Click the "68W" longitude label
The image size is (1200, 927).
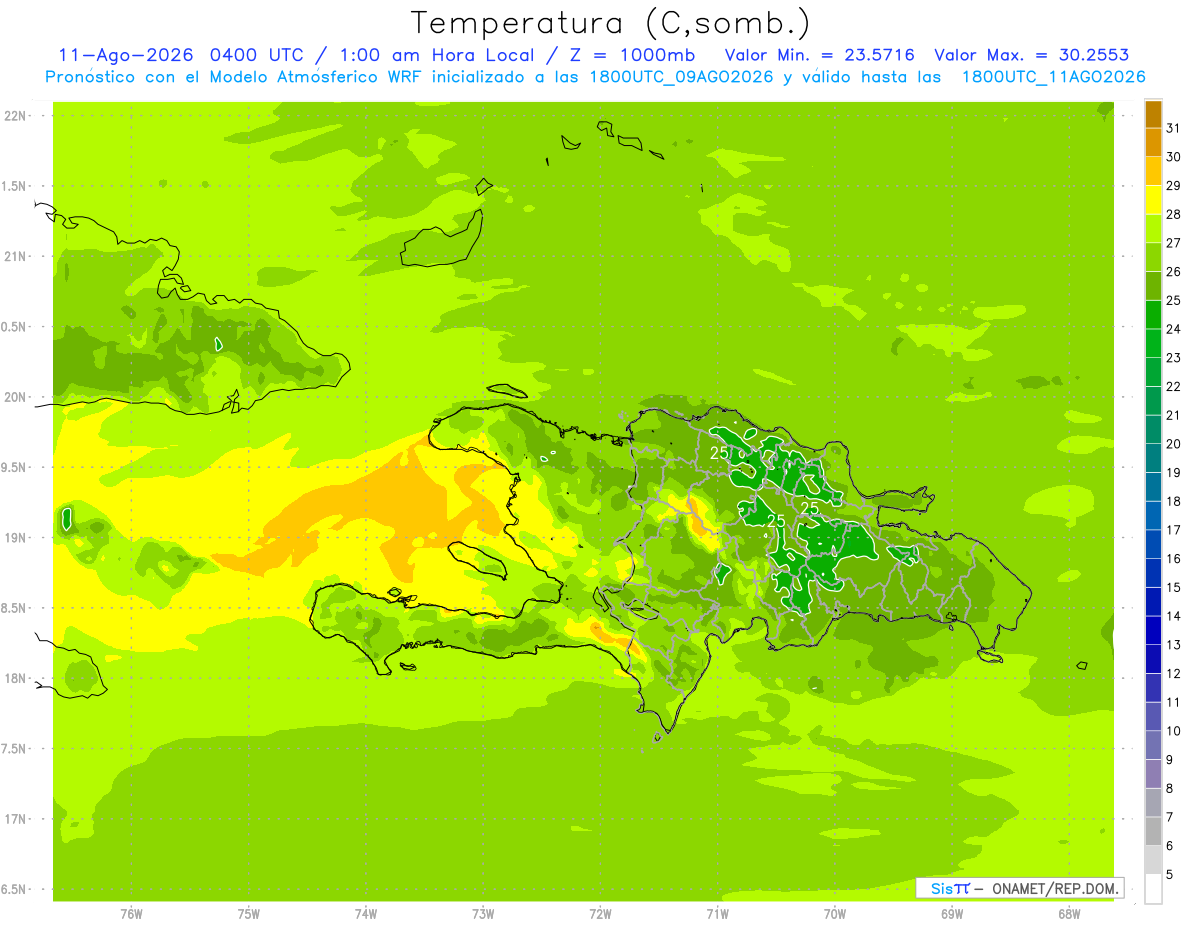tap(1069, 914)
